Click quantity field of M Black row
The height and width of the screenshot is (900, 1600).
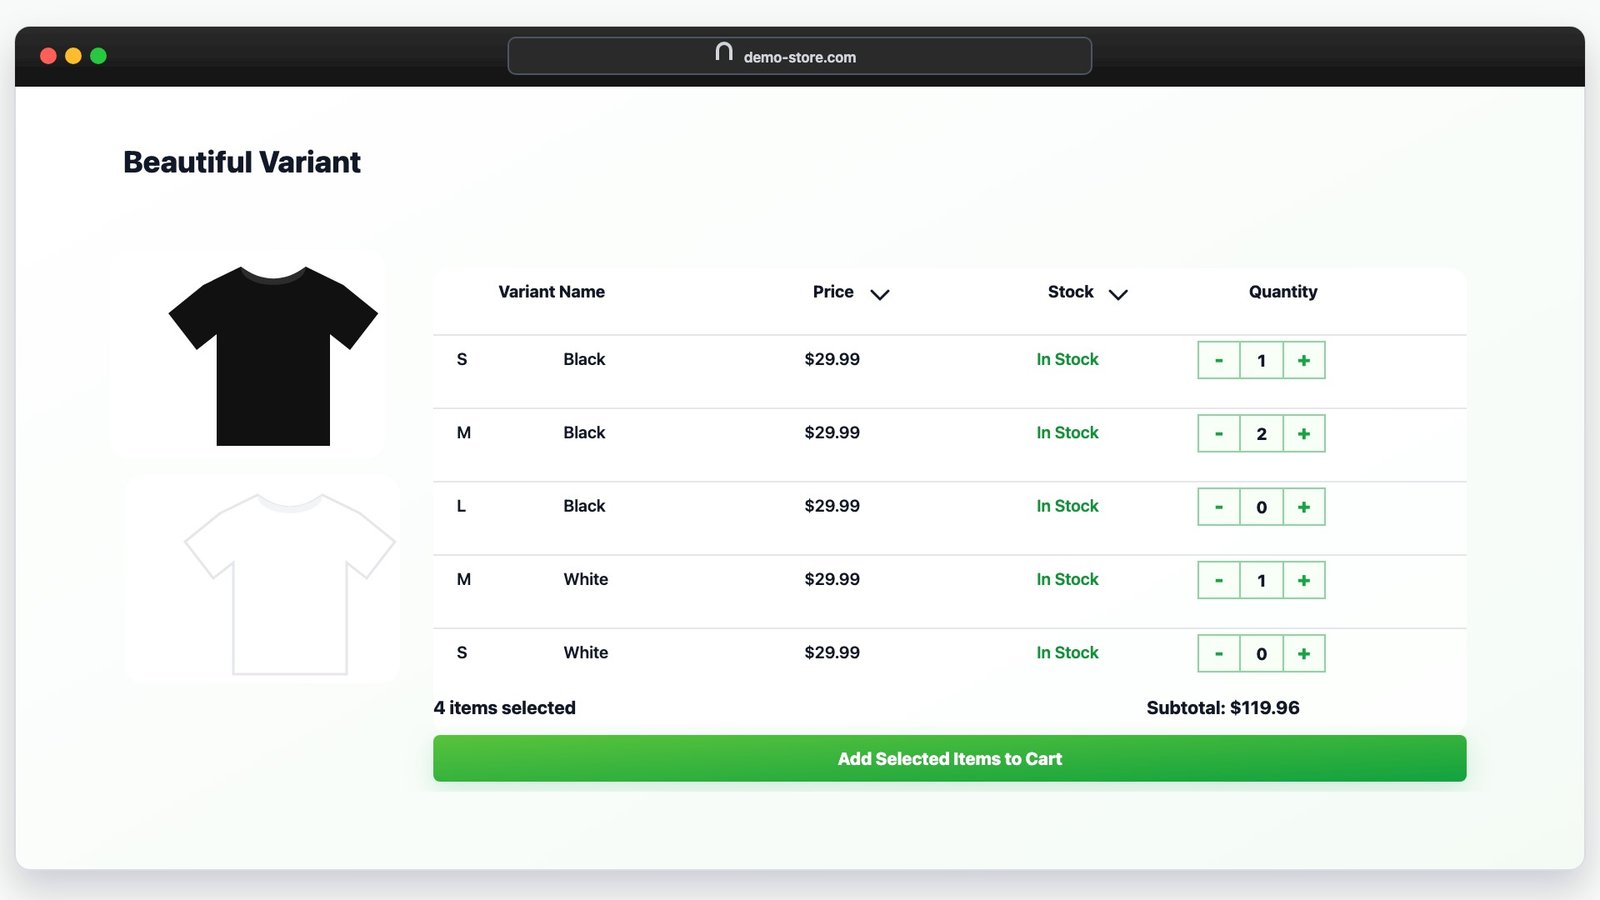click(1262, 433)
